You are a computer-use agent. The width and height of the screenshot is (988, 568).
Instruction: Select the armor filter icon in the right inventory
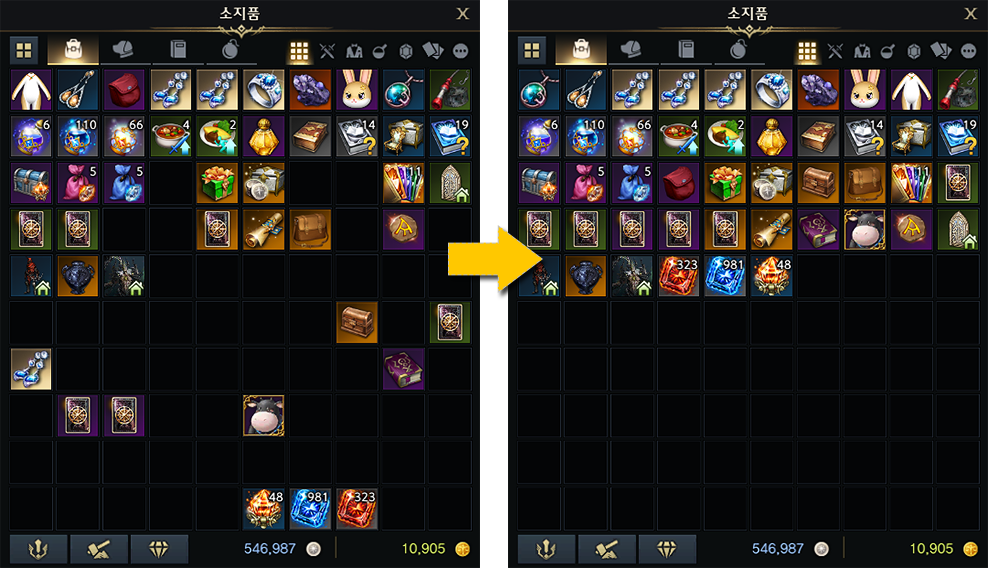click(x=862, y=51)
